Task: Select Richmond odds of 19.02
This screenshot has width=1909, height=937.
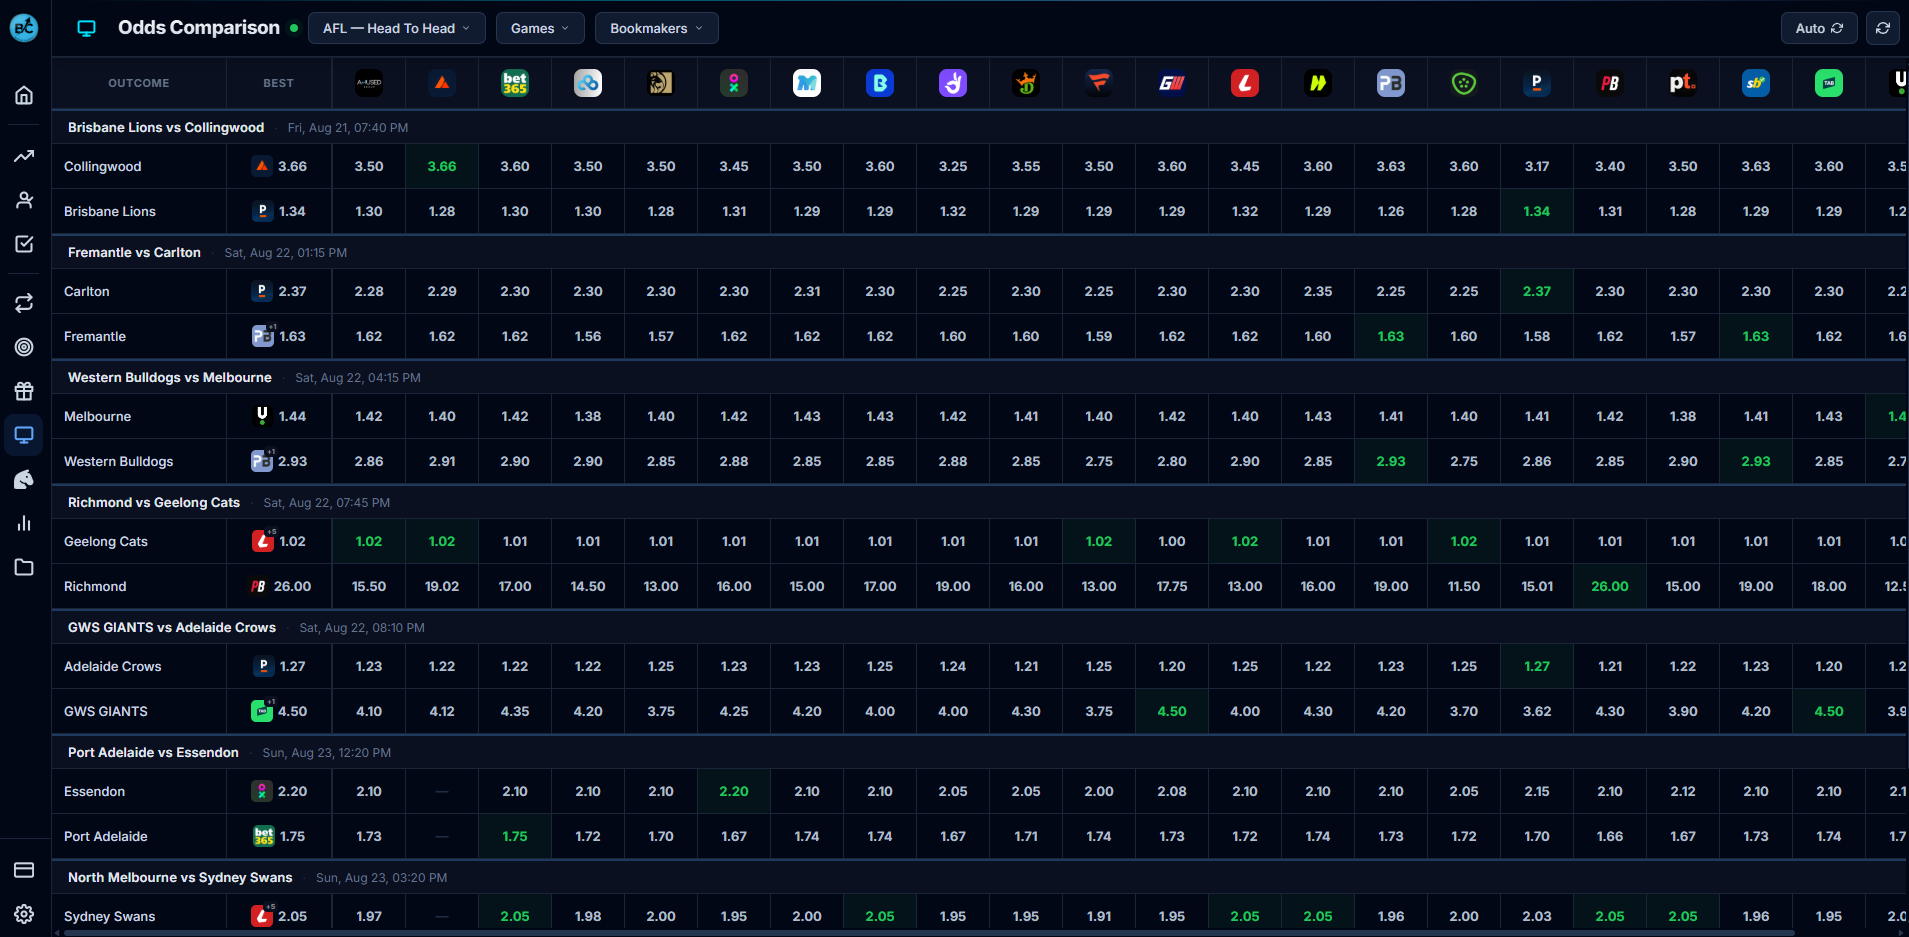Action: point(442,586)
